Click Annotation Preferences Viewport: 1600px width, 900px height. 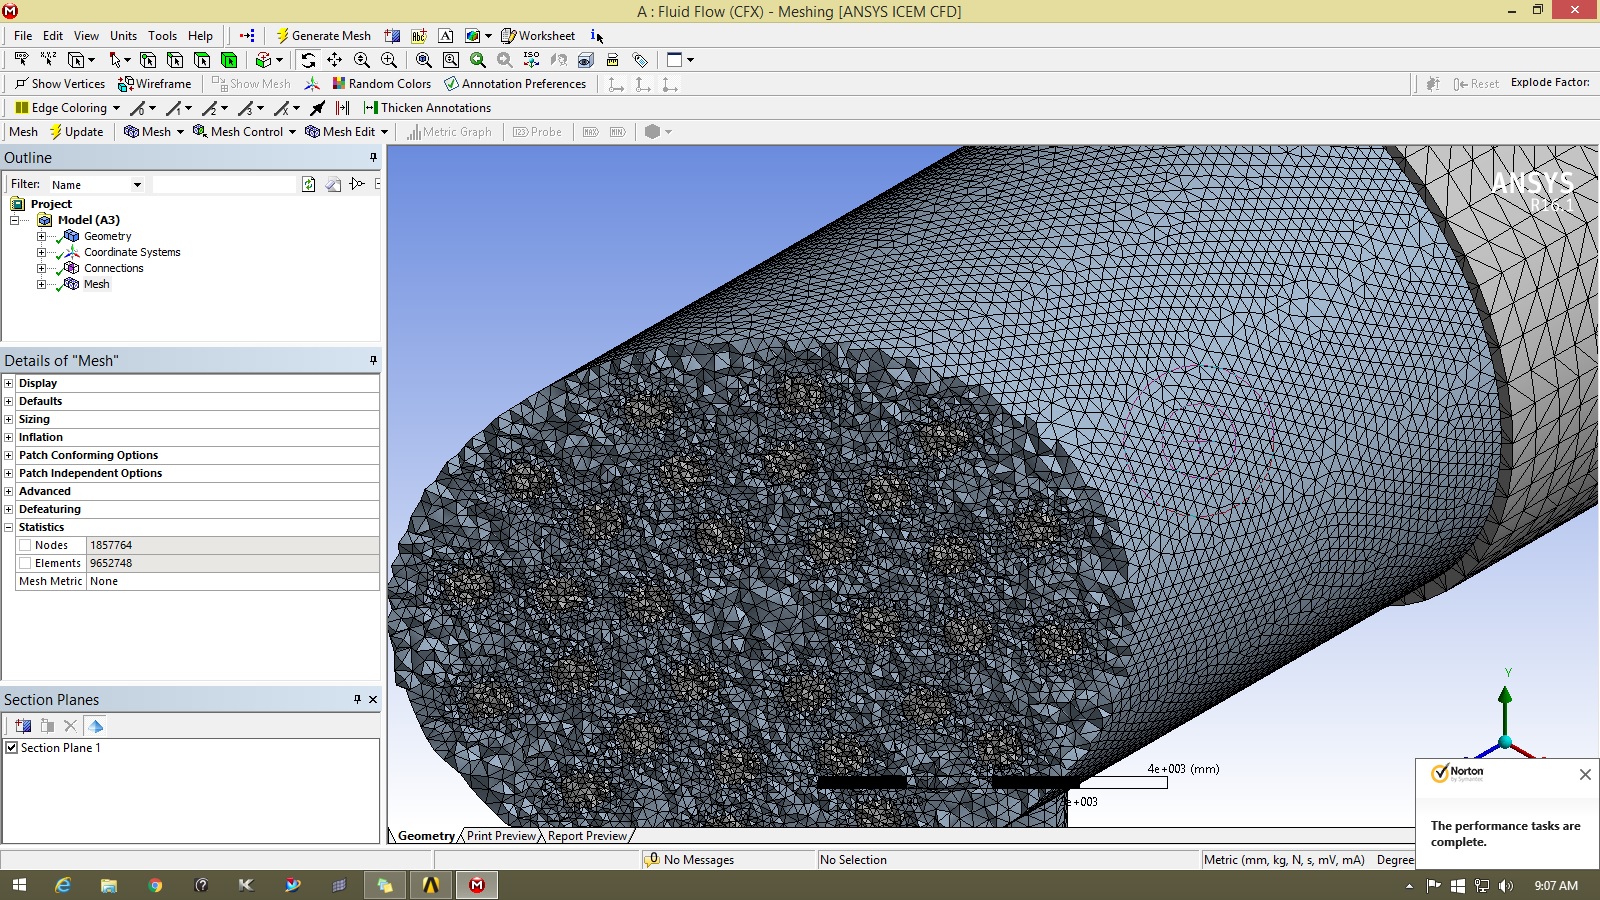pos(515,84)
